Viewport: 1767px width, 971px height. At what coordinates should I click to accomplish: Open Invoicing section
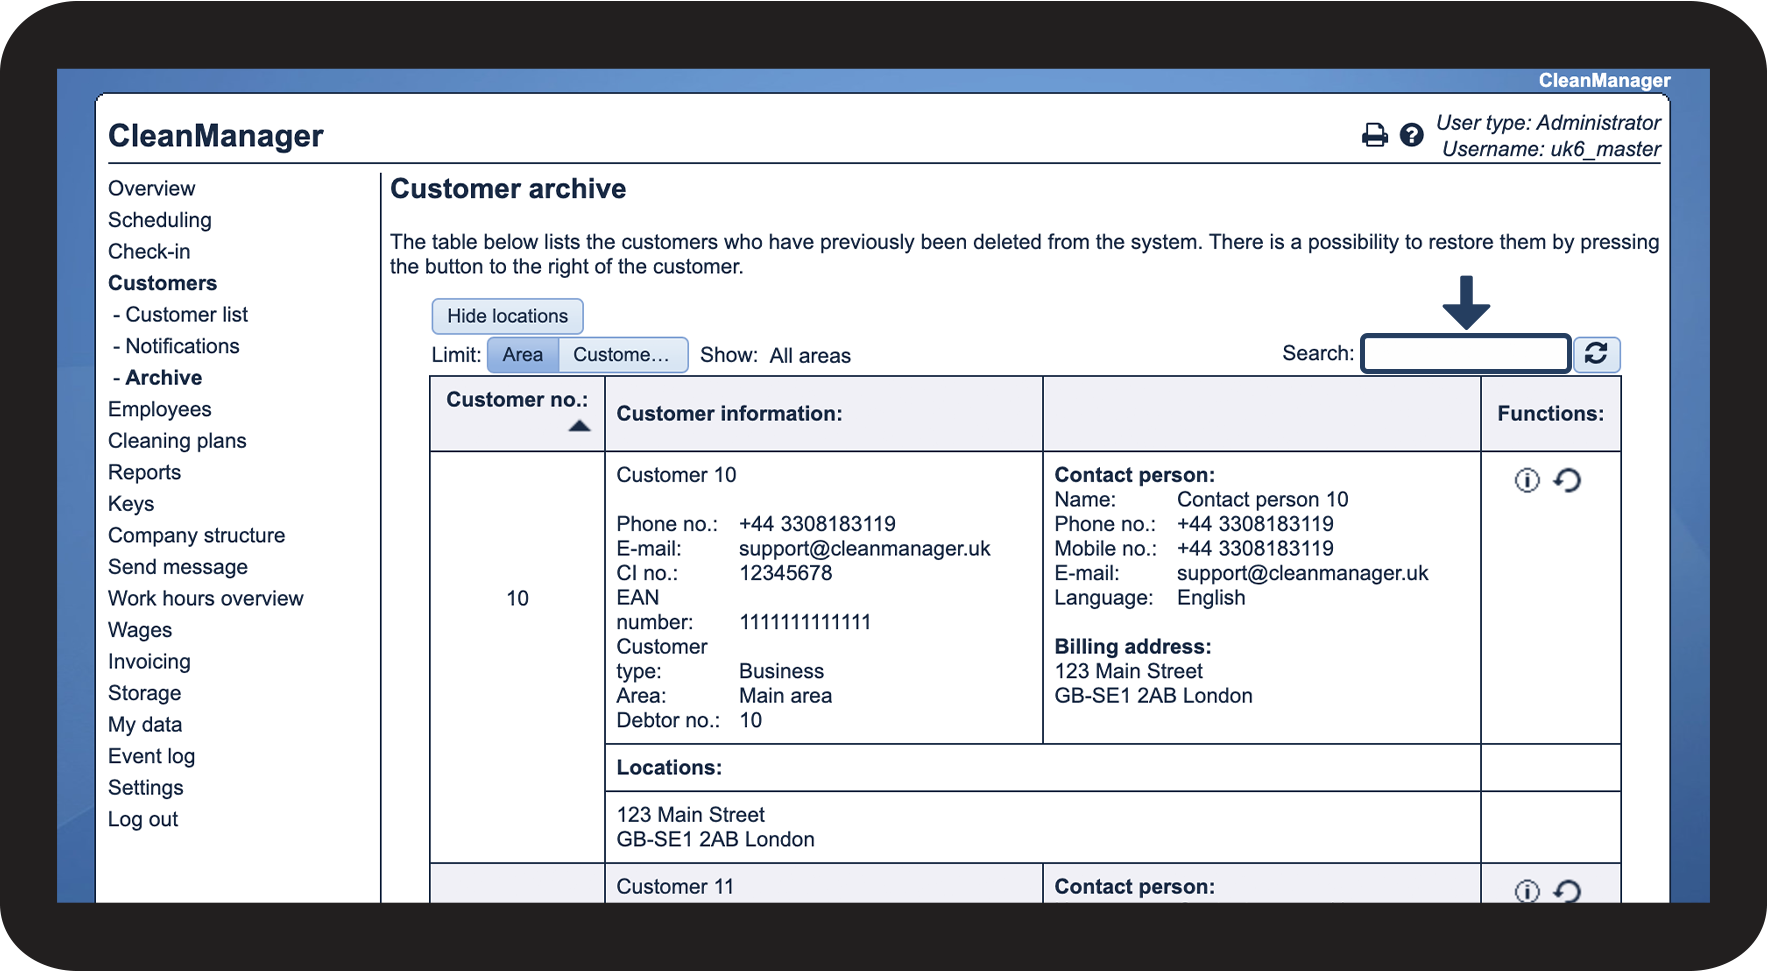pyautogui.click(x=149, y=662)
